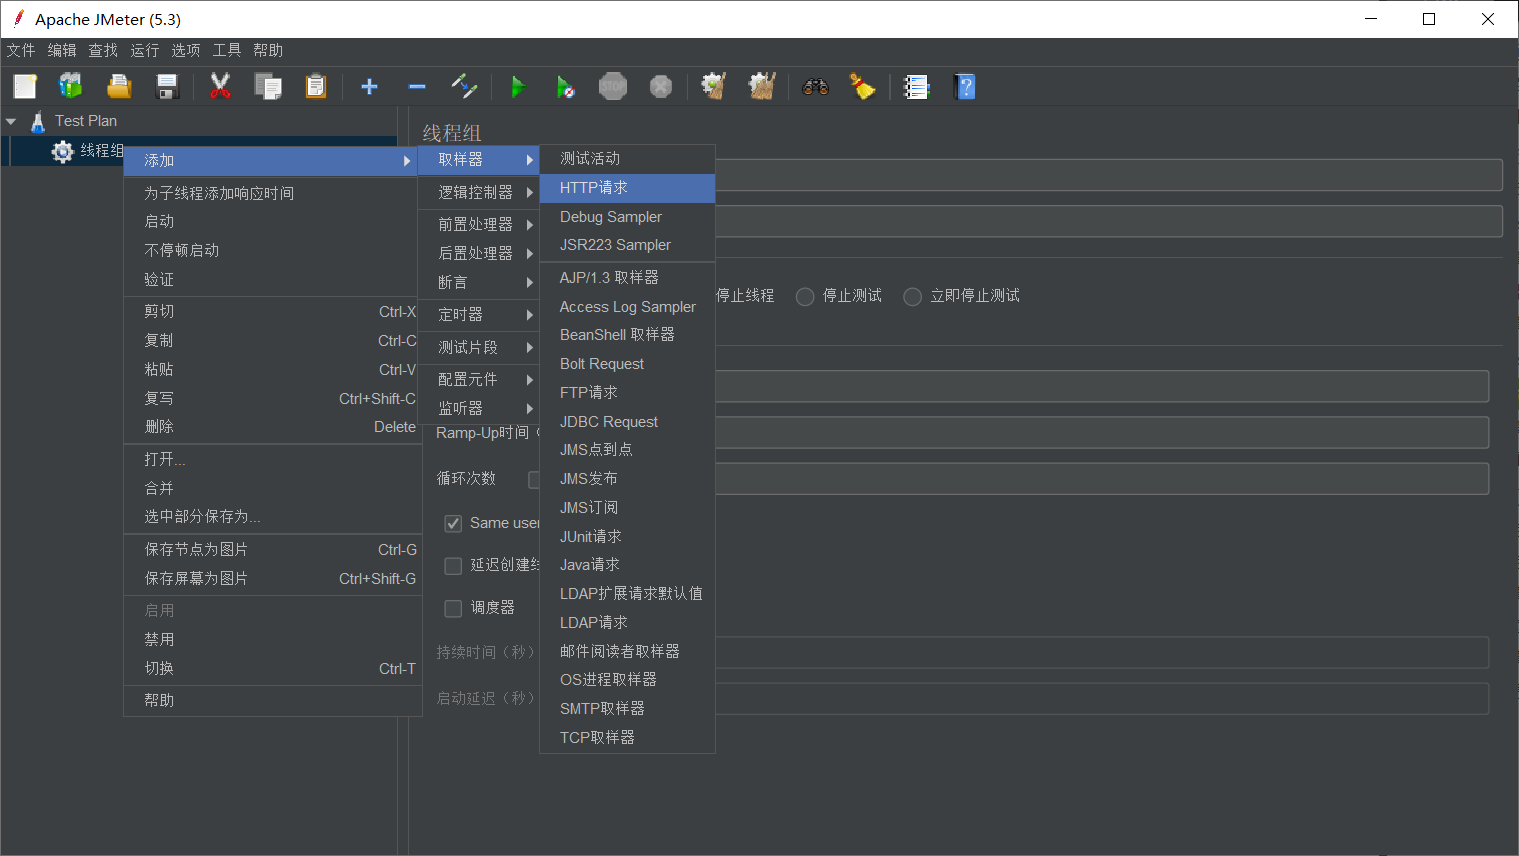Choose TCP取样器 entry
1519x856 pixels.
point(627,737)
